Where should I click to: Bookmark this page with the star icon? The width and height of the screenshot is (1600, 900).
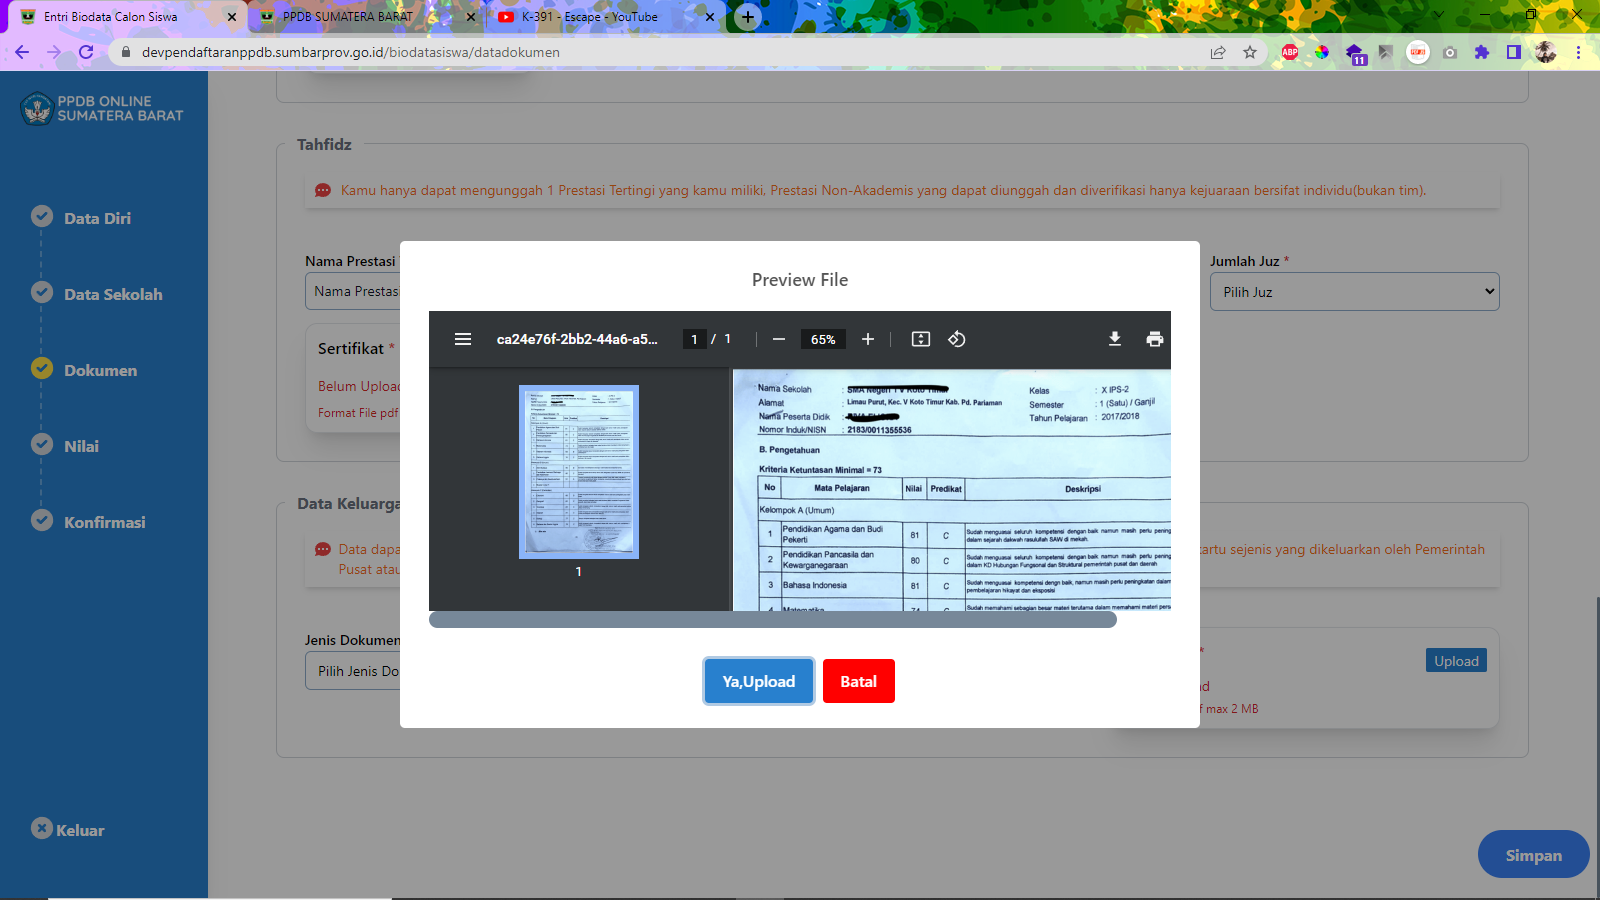click(x=1250, y=52)
